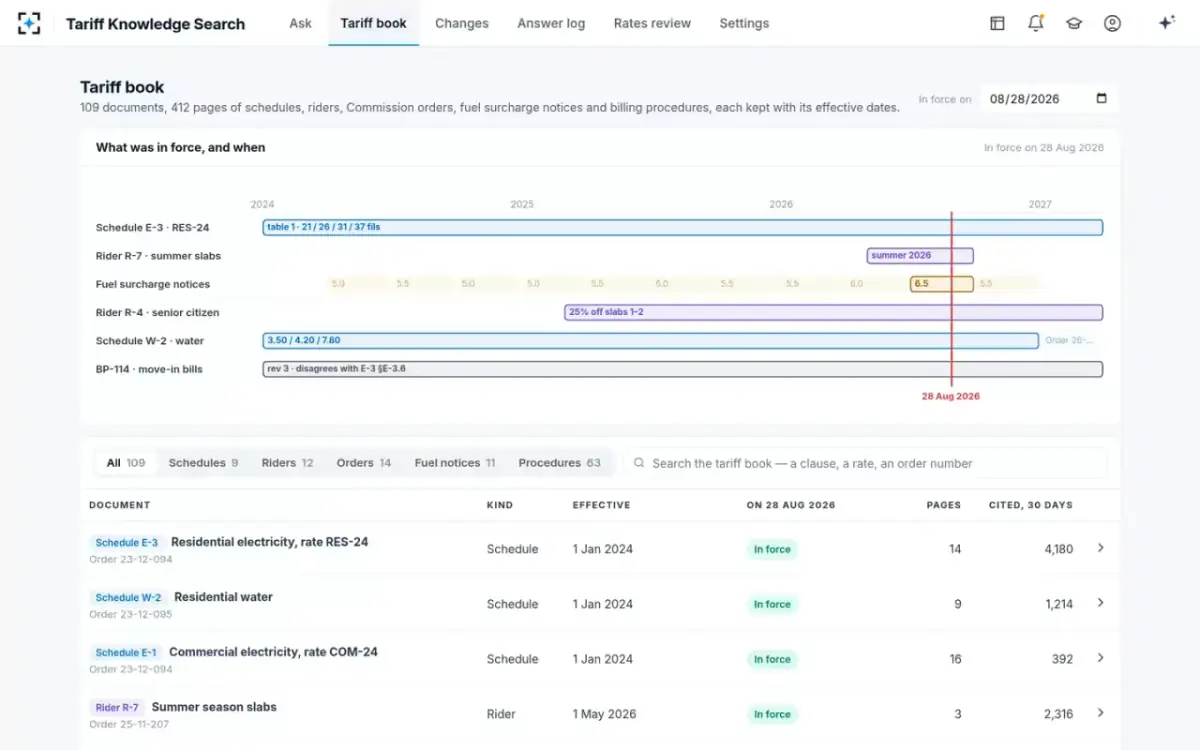This screenshot has height=750, width=1200.
Task: Select the summer 2026 rider bar
Action: [920, 256]
